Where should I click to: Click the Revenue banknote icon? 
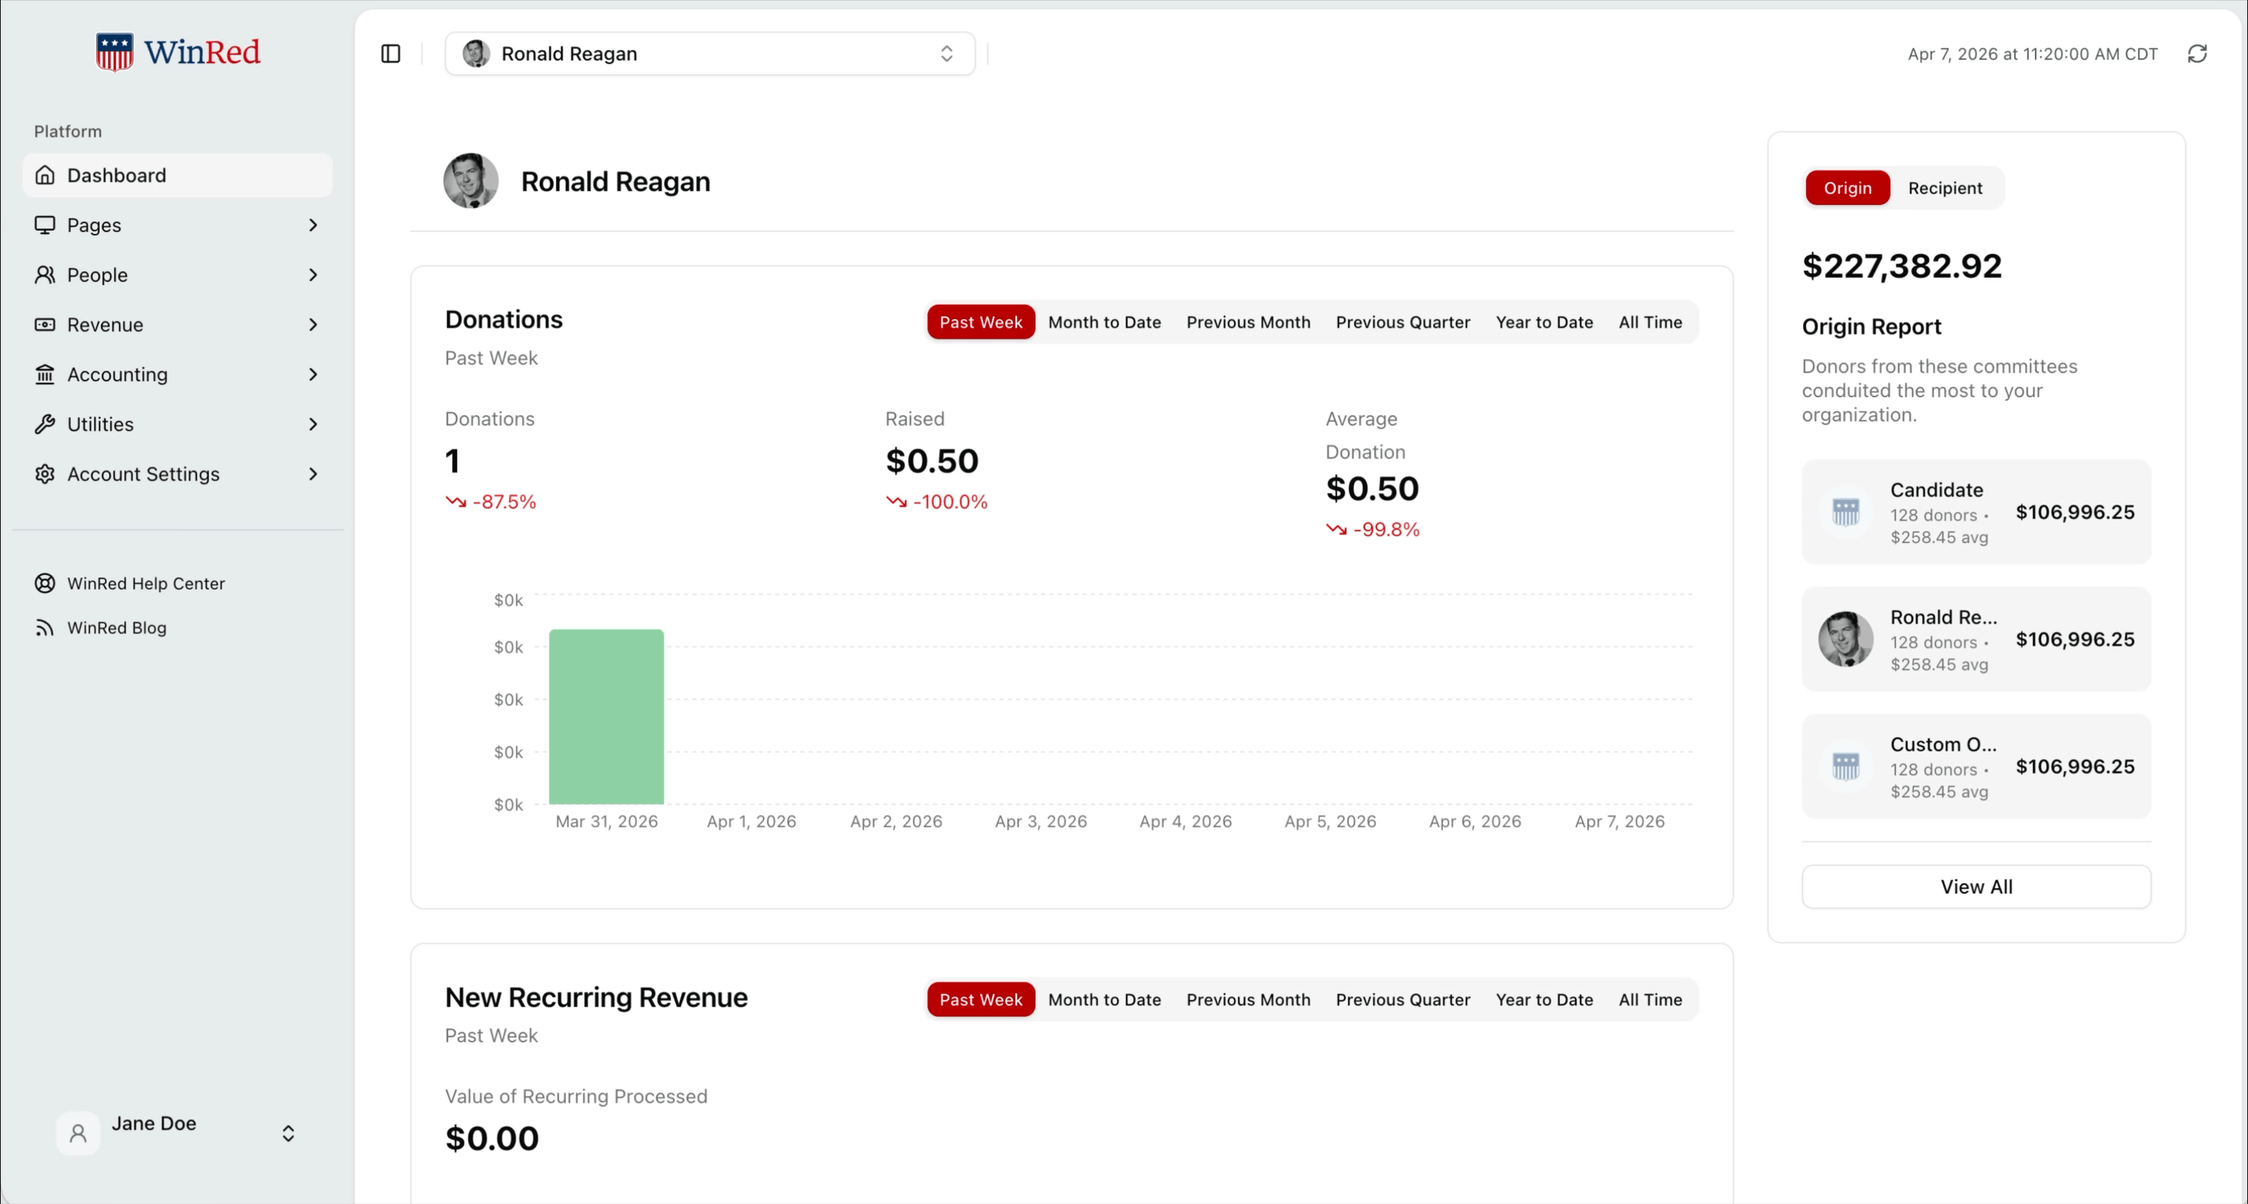(x=45, y=325)
